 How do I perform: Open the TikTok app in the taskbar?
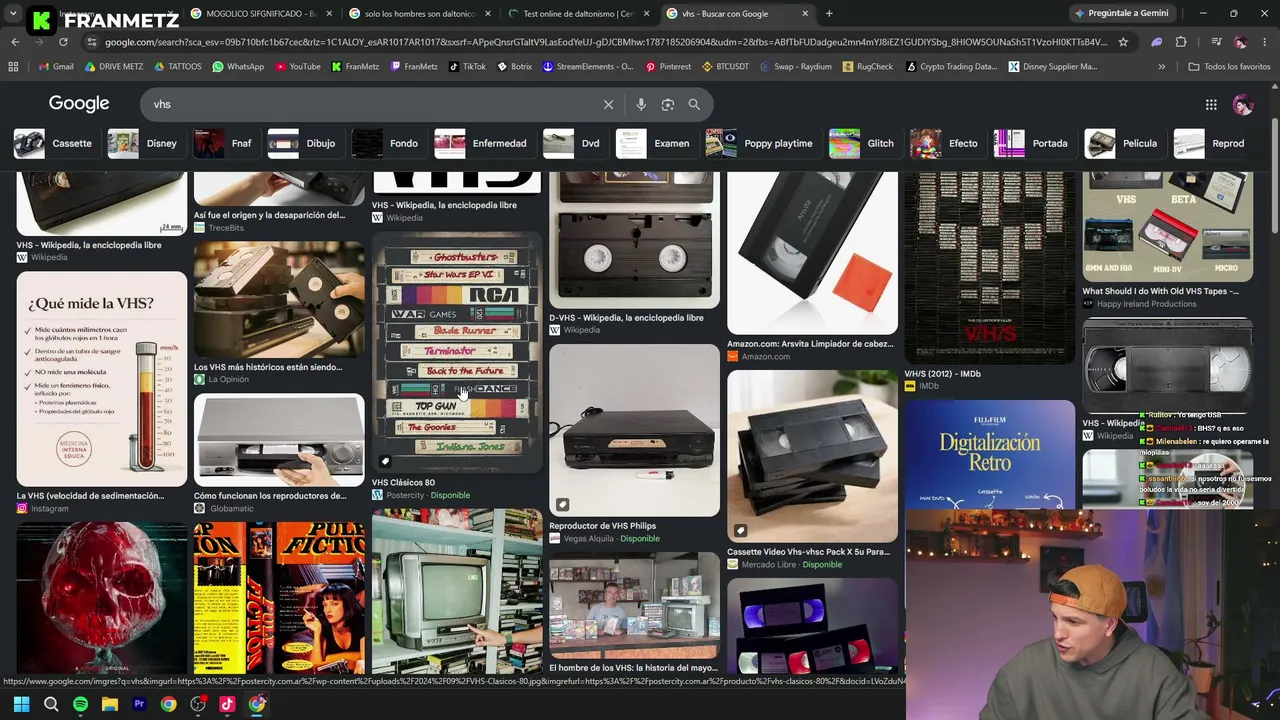click(227, 704)
